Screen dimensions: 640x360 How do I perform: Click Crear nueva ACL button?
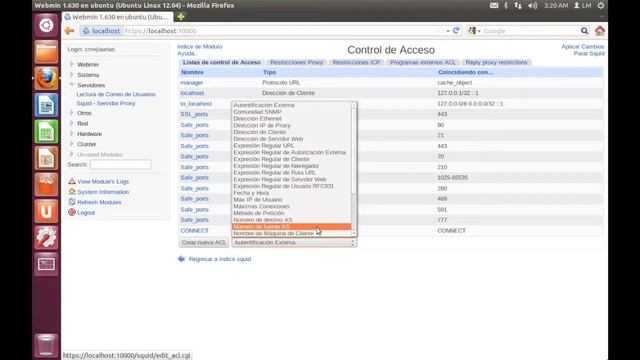204,242
